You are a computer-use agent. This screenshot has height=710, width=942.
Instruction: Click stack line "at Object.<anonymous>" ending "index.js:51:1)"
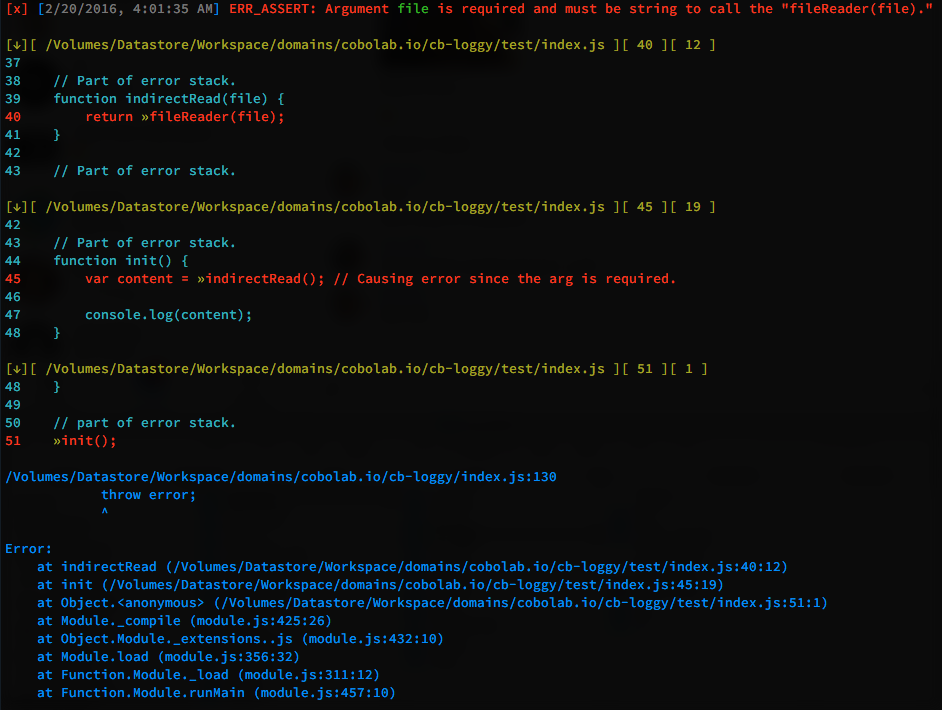point(433,604)
